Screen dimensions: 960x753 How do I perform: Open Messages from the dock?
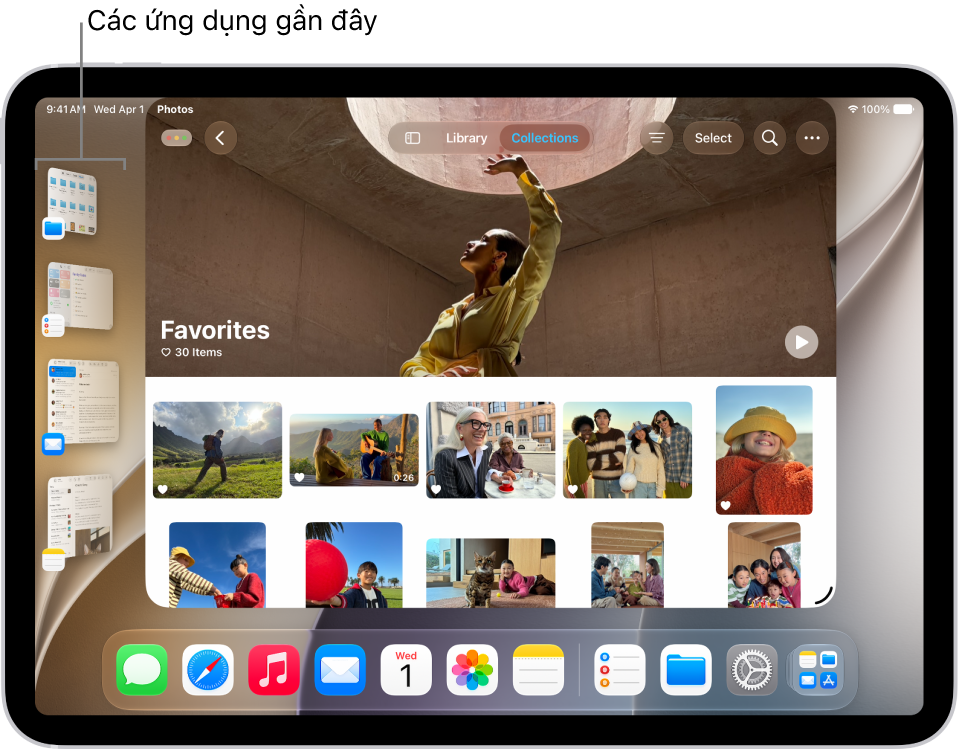(141, 670)
